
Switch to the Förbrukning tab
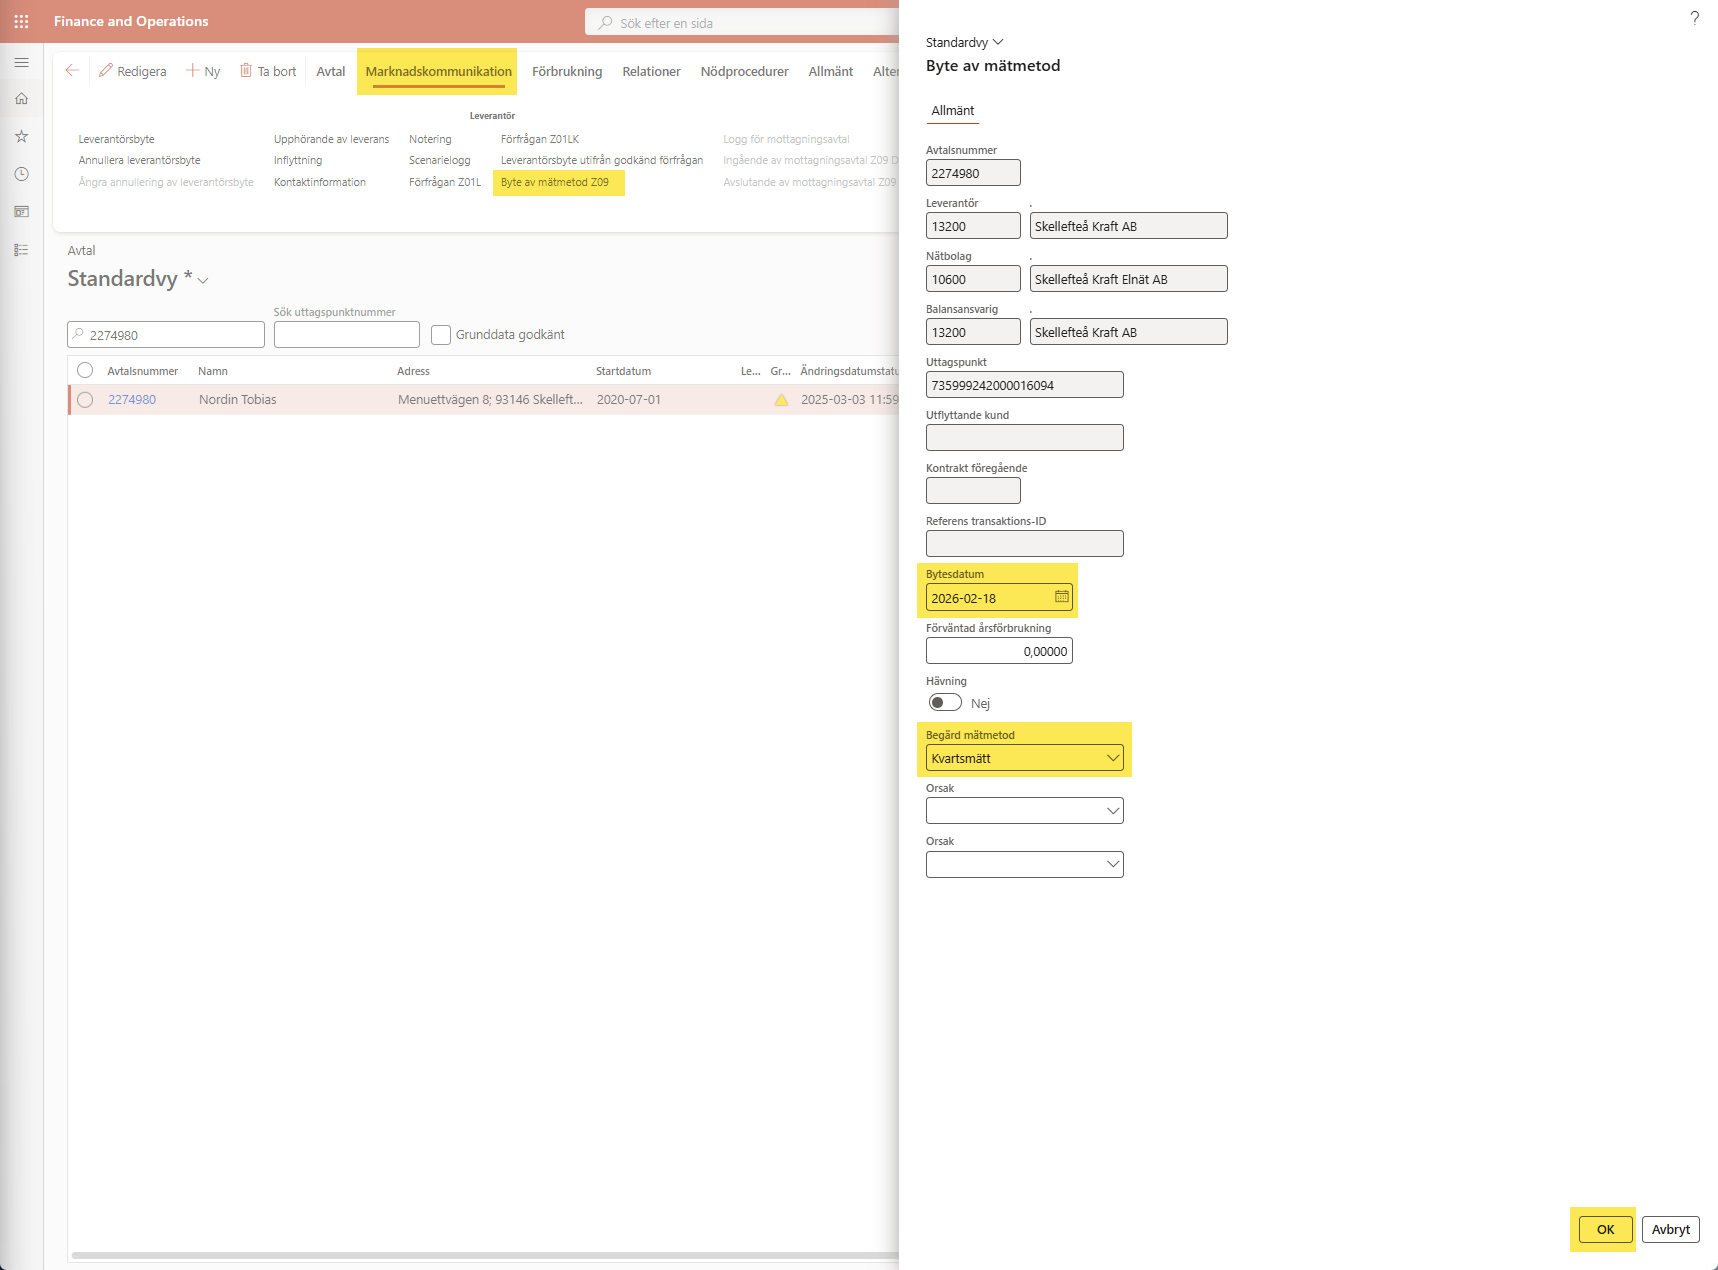[x=566, y=72]
